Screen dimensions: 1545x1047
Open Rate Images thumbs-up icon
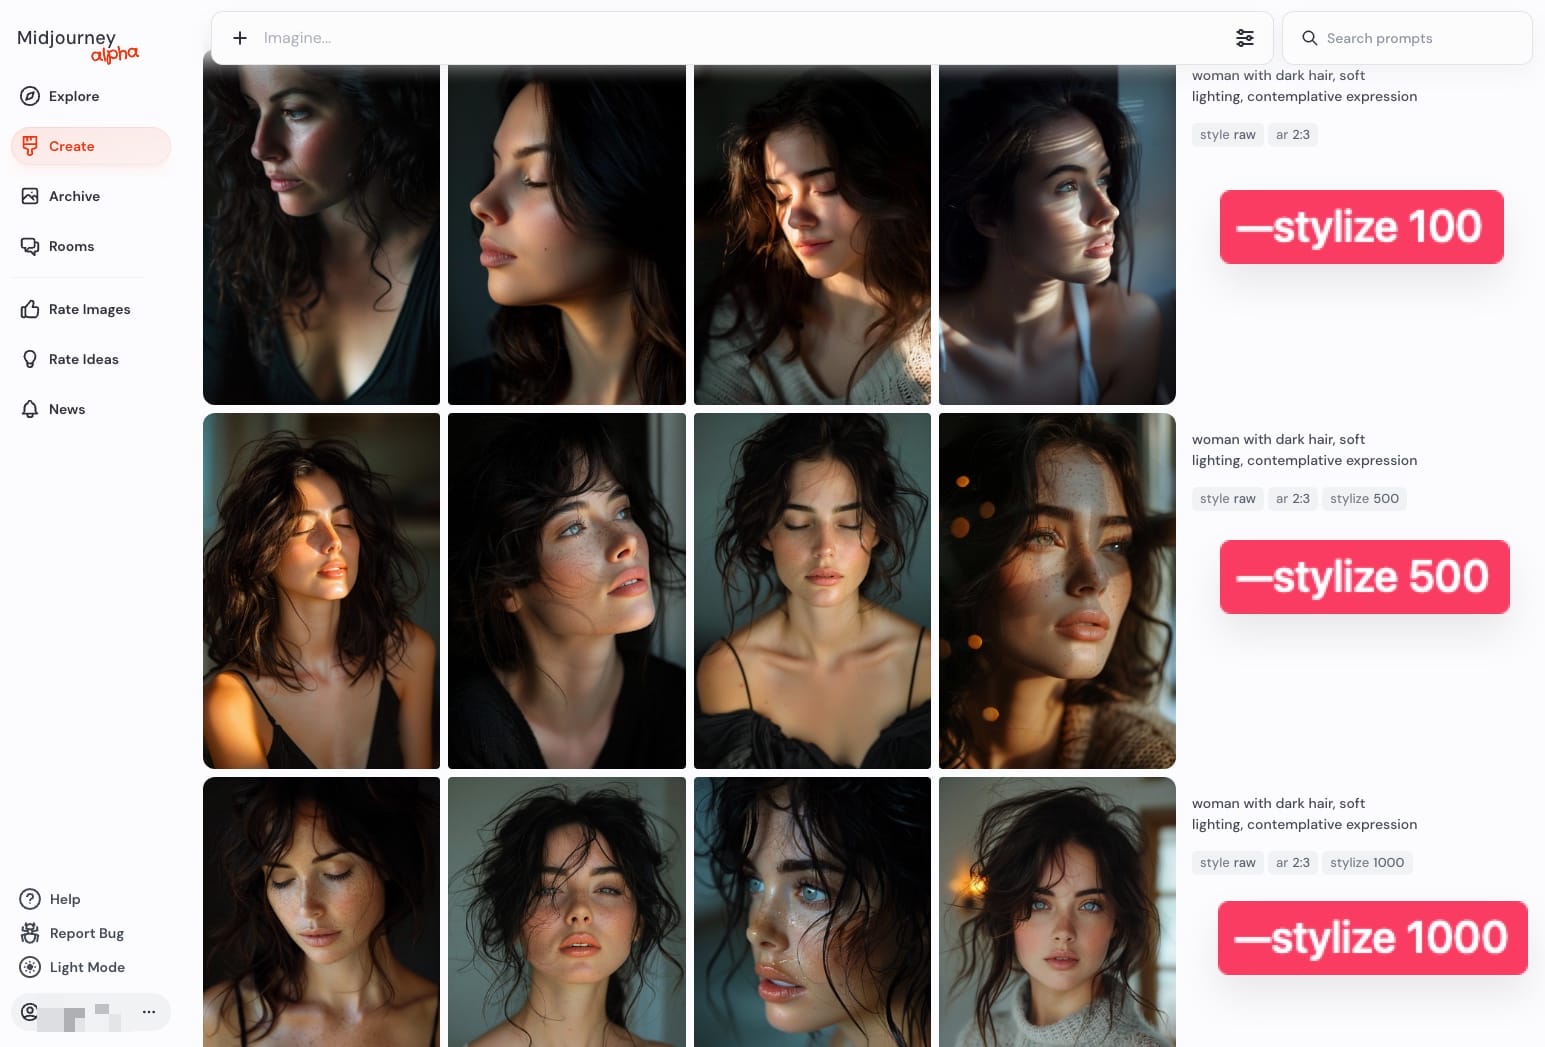(x=30, y=309)
